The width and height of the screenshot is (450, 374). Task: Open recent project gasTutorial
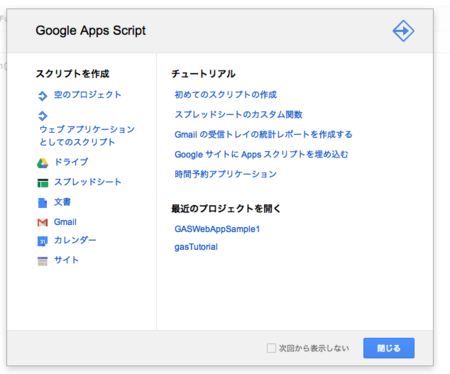click(196, 247)
